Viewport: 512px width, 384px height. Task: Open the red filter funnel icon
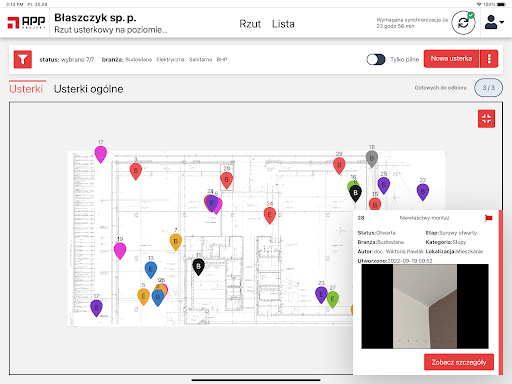23,59
